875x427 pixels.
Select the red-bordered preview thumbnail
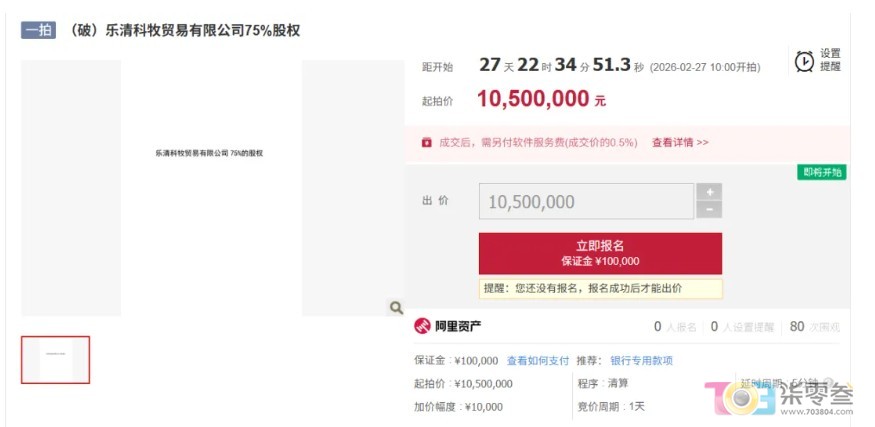point(56,359)
